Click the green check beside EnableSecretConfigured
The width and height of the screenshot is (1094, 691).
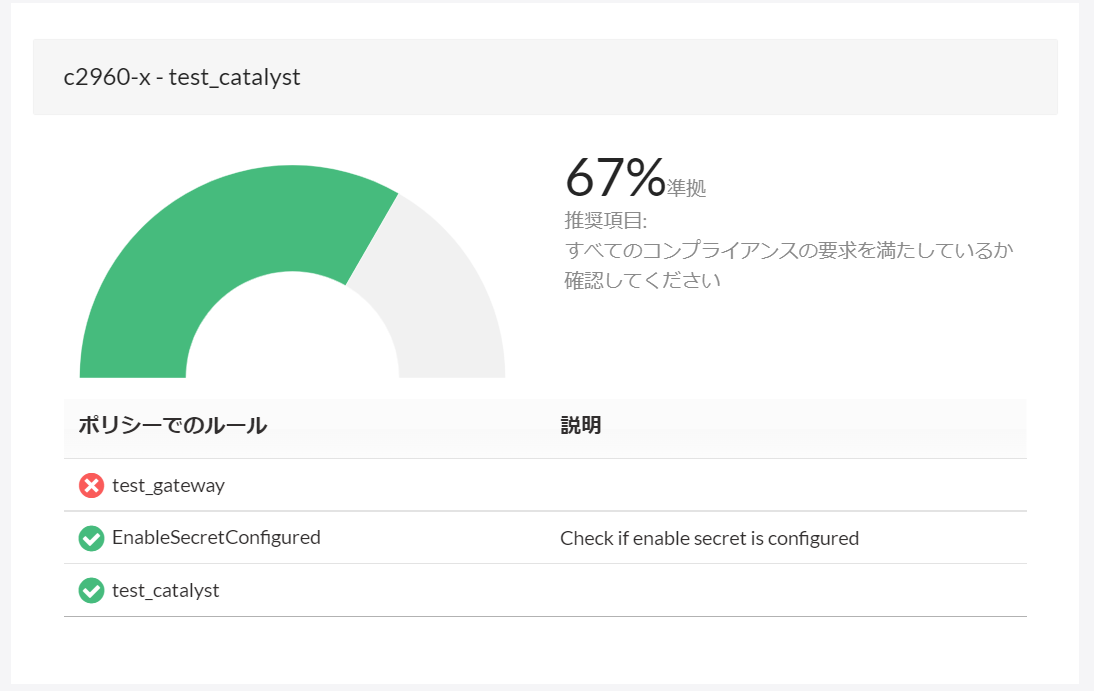click(91, 538)
